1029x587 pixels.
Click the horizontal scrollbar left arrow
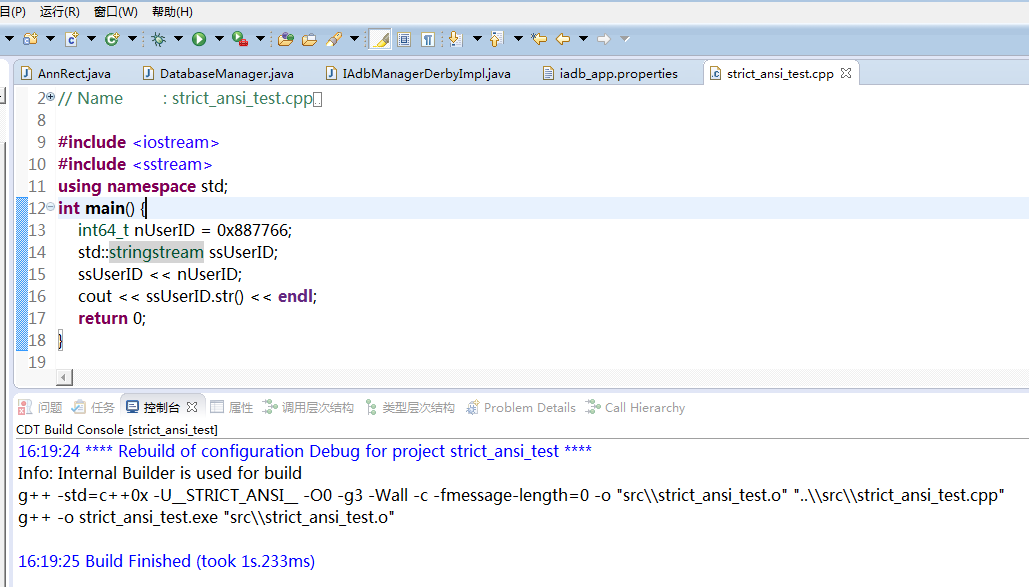65,377
